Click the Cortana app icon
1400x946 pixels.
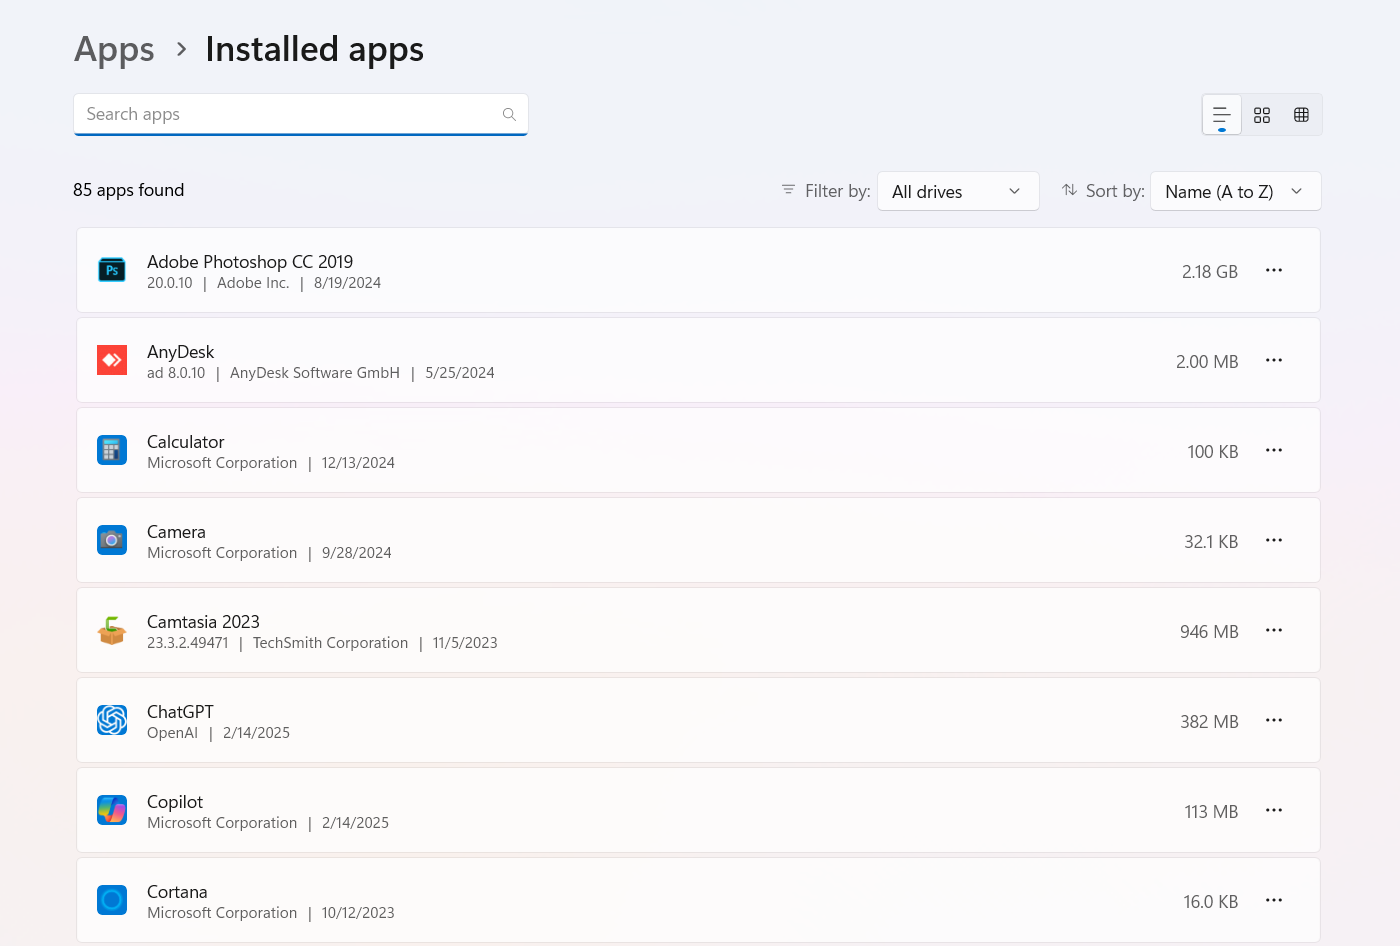coord(112,900)
